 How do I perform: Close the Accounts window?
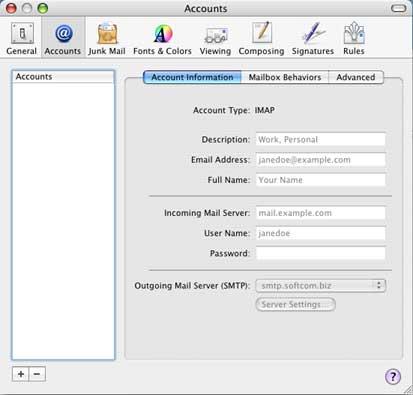click(11, 8)
